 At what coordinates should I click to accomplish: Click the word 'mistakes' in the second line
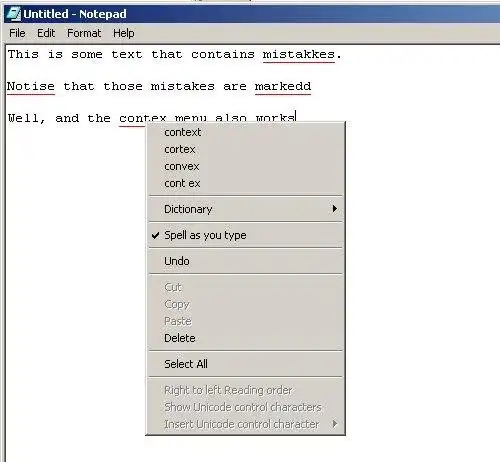(x=183, y=86)
